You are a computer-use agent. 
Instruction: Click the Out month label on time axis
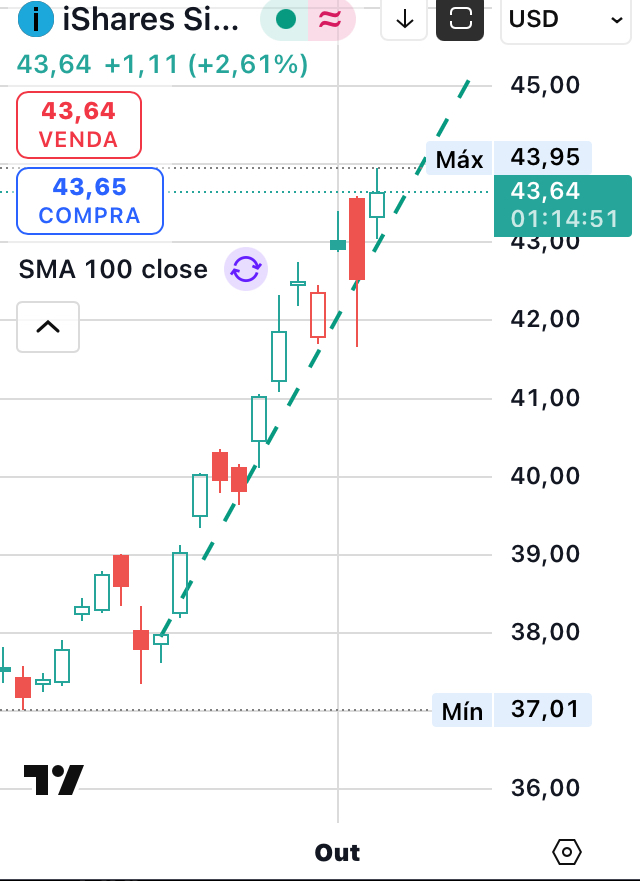[x=338, y=852]
